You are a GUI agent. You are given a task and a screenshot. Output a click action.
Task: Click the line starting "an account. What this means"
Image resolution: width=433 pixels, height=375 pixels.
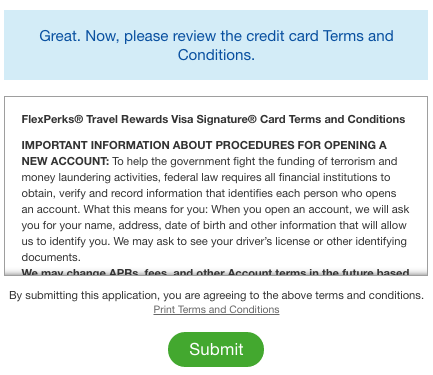pos(215,209)
